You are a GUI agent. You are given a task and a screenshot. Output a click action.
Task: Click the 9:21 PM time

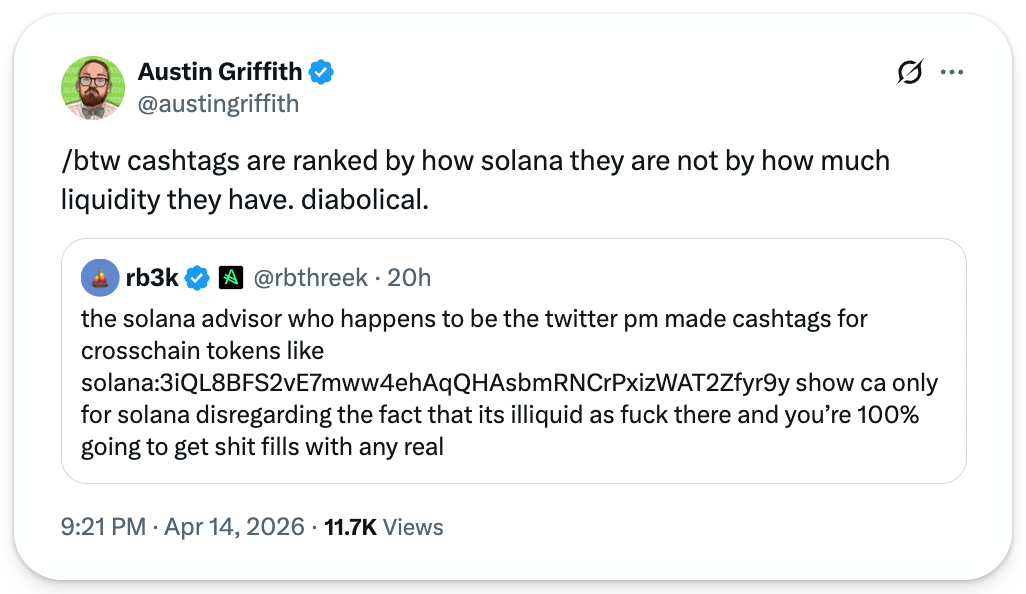[x=105, y=527]
